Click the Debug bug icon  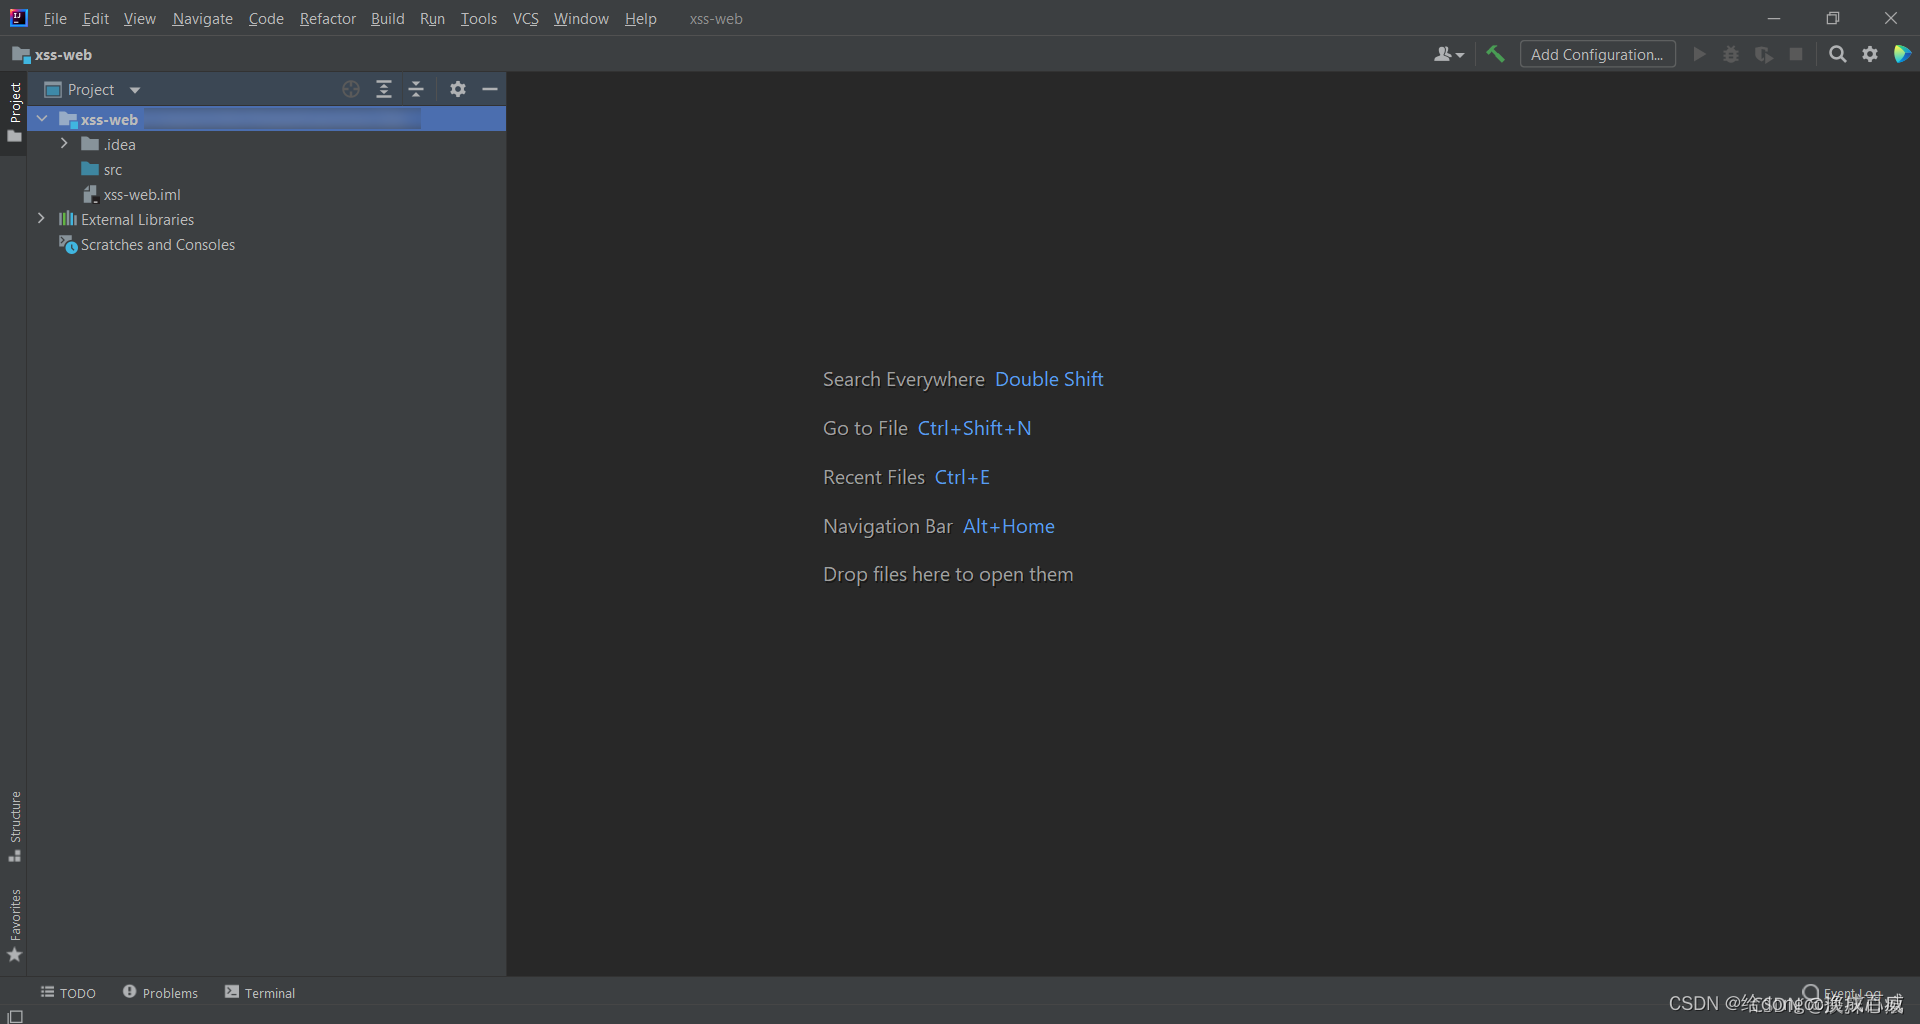[x=1731, y=54]
